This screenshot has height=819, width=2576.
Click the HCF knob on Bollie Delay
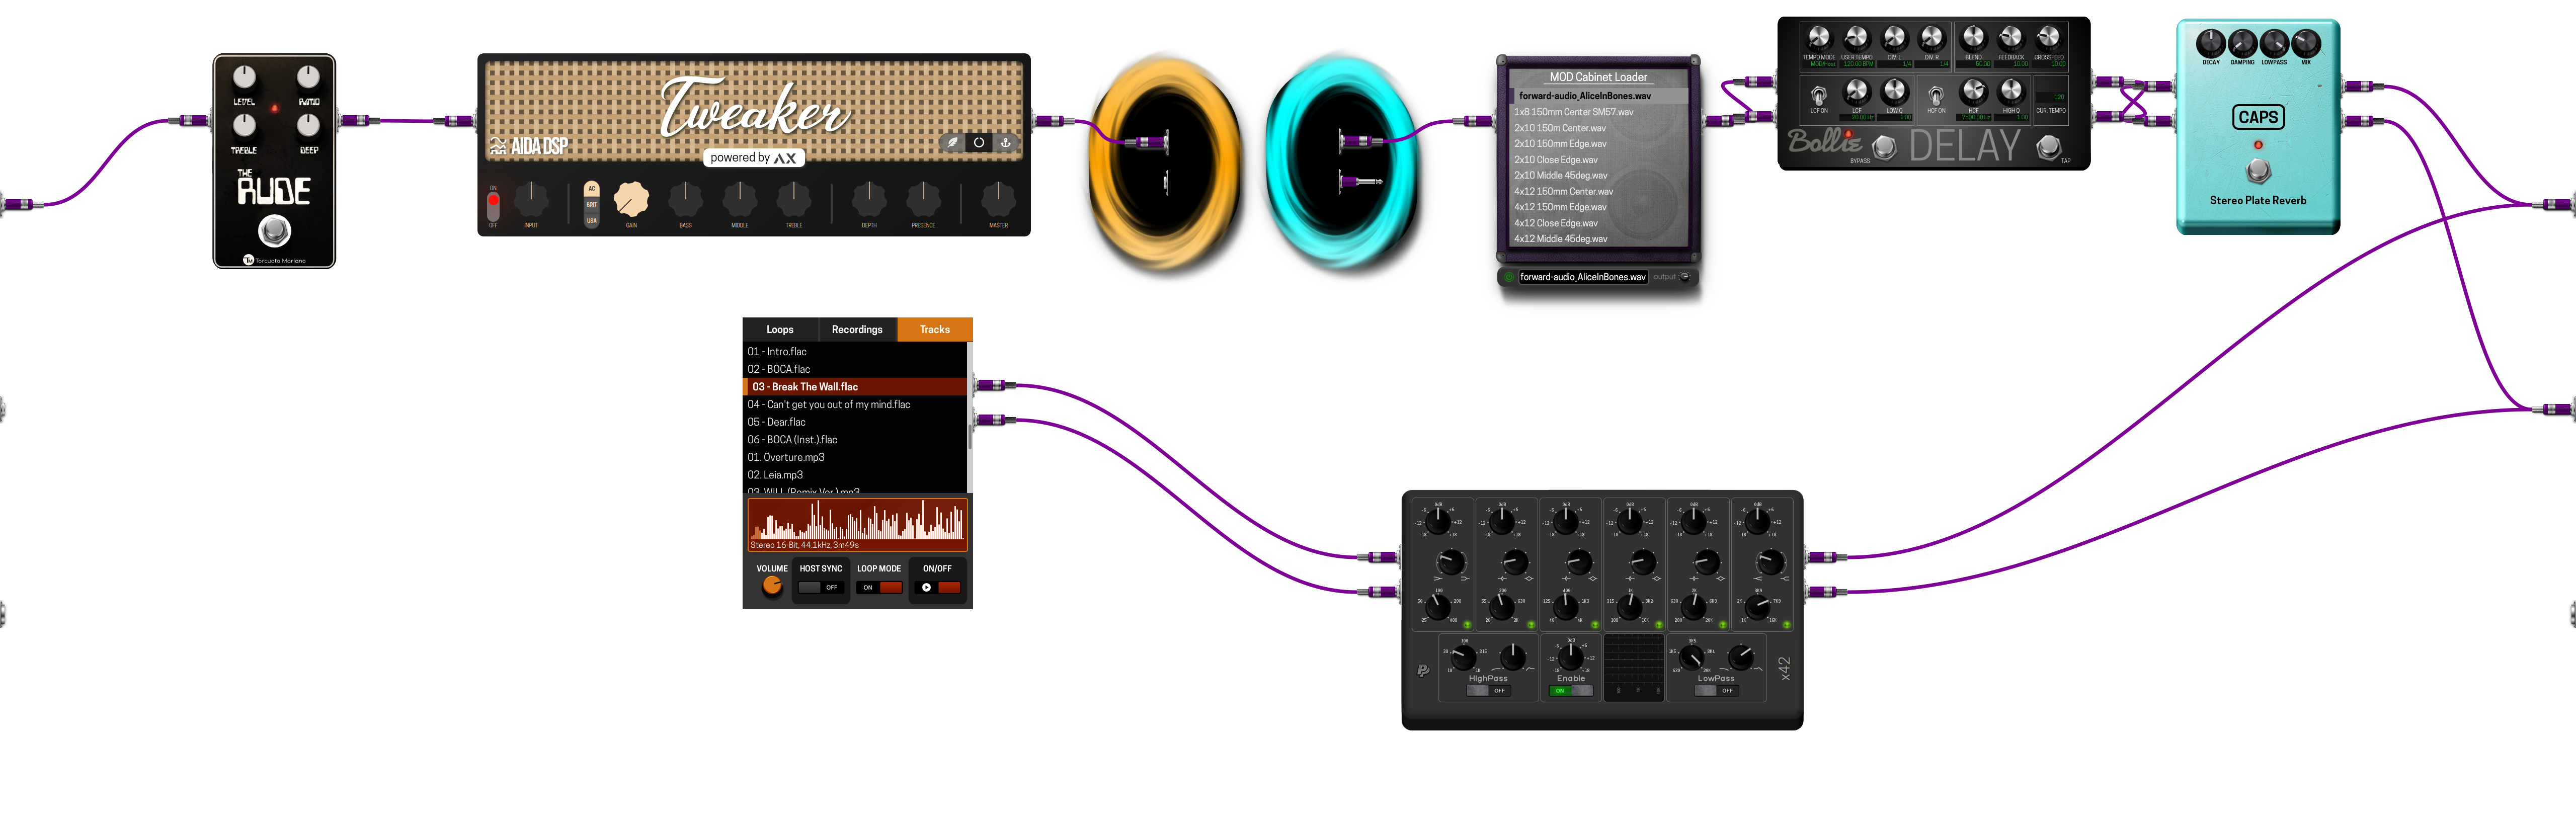pyautogui.click(x=1973, y=91)
